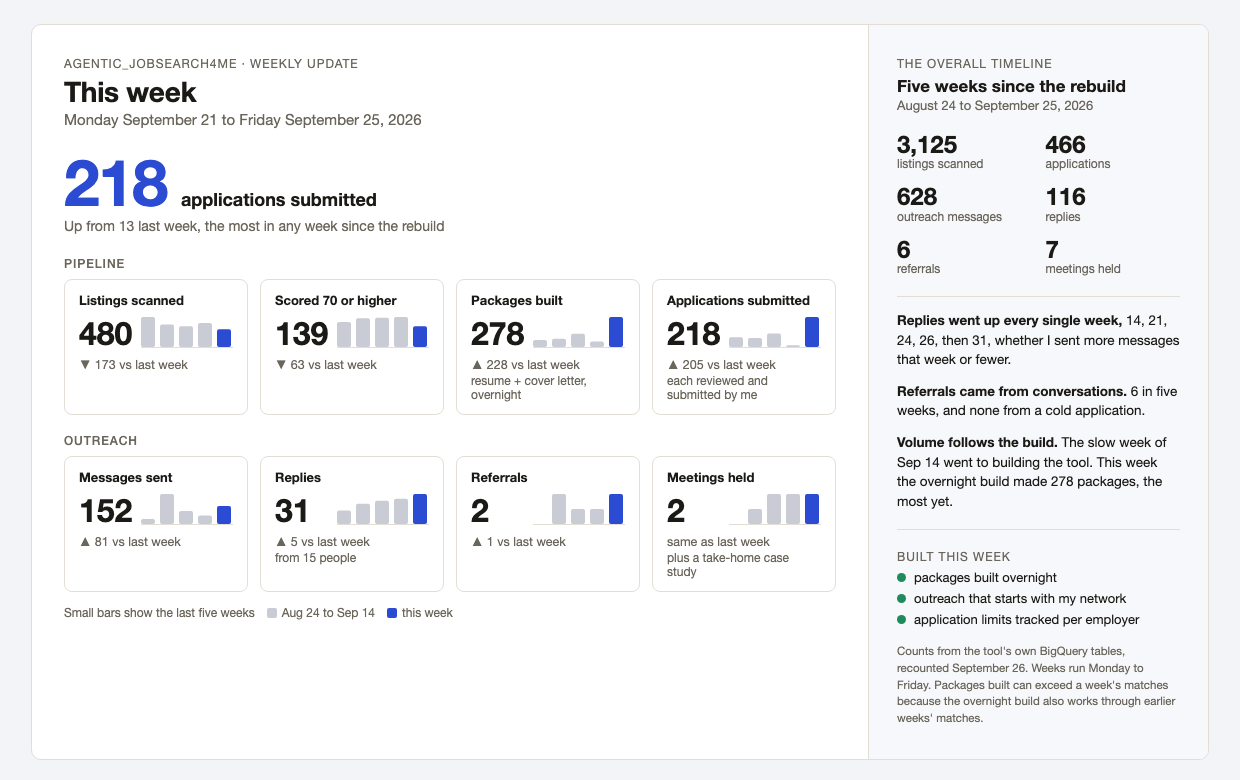
Task: Click '▲ 81 vs last week' text
Action: click(x=130, y=542)
